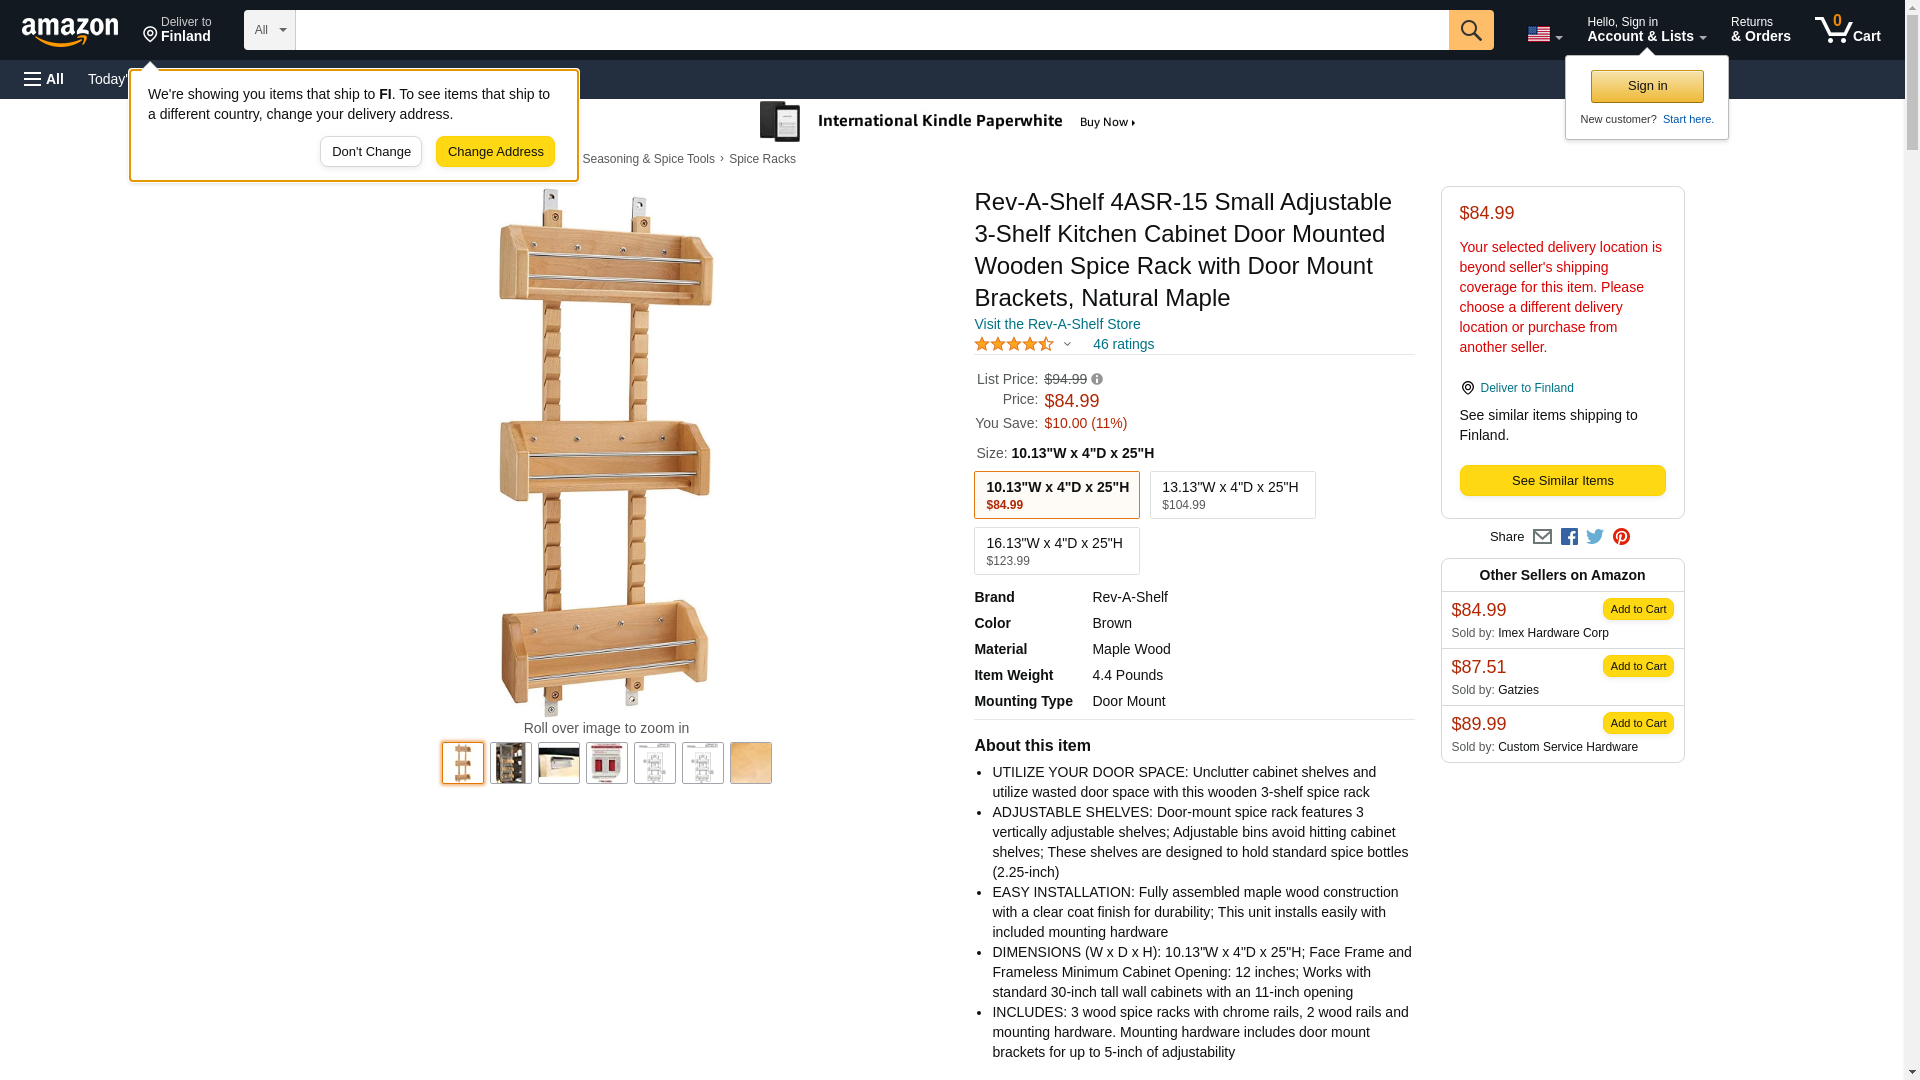
Task: Expand the country flag language selector
Action: tap(1544, 34)
